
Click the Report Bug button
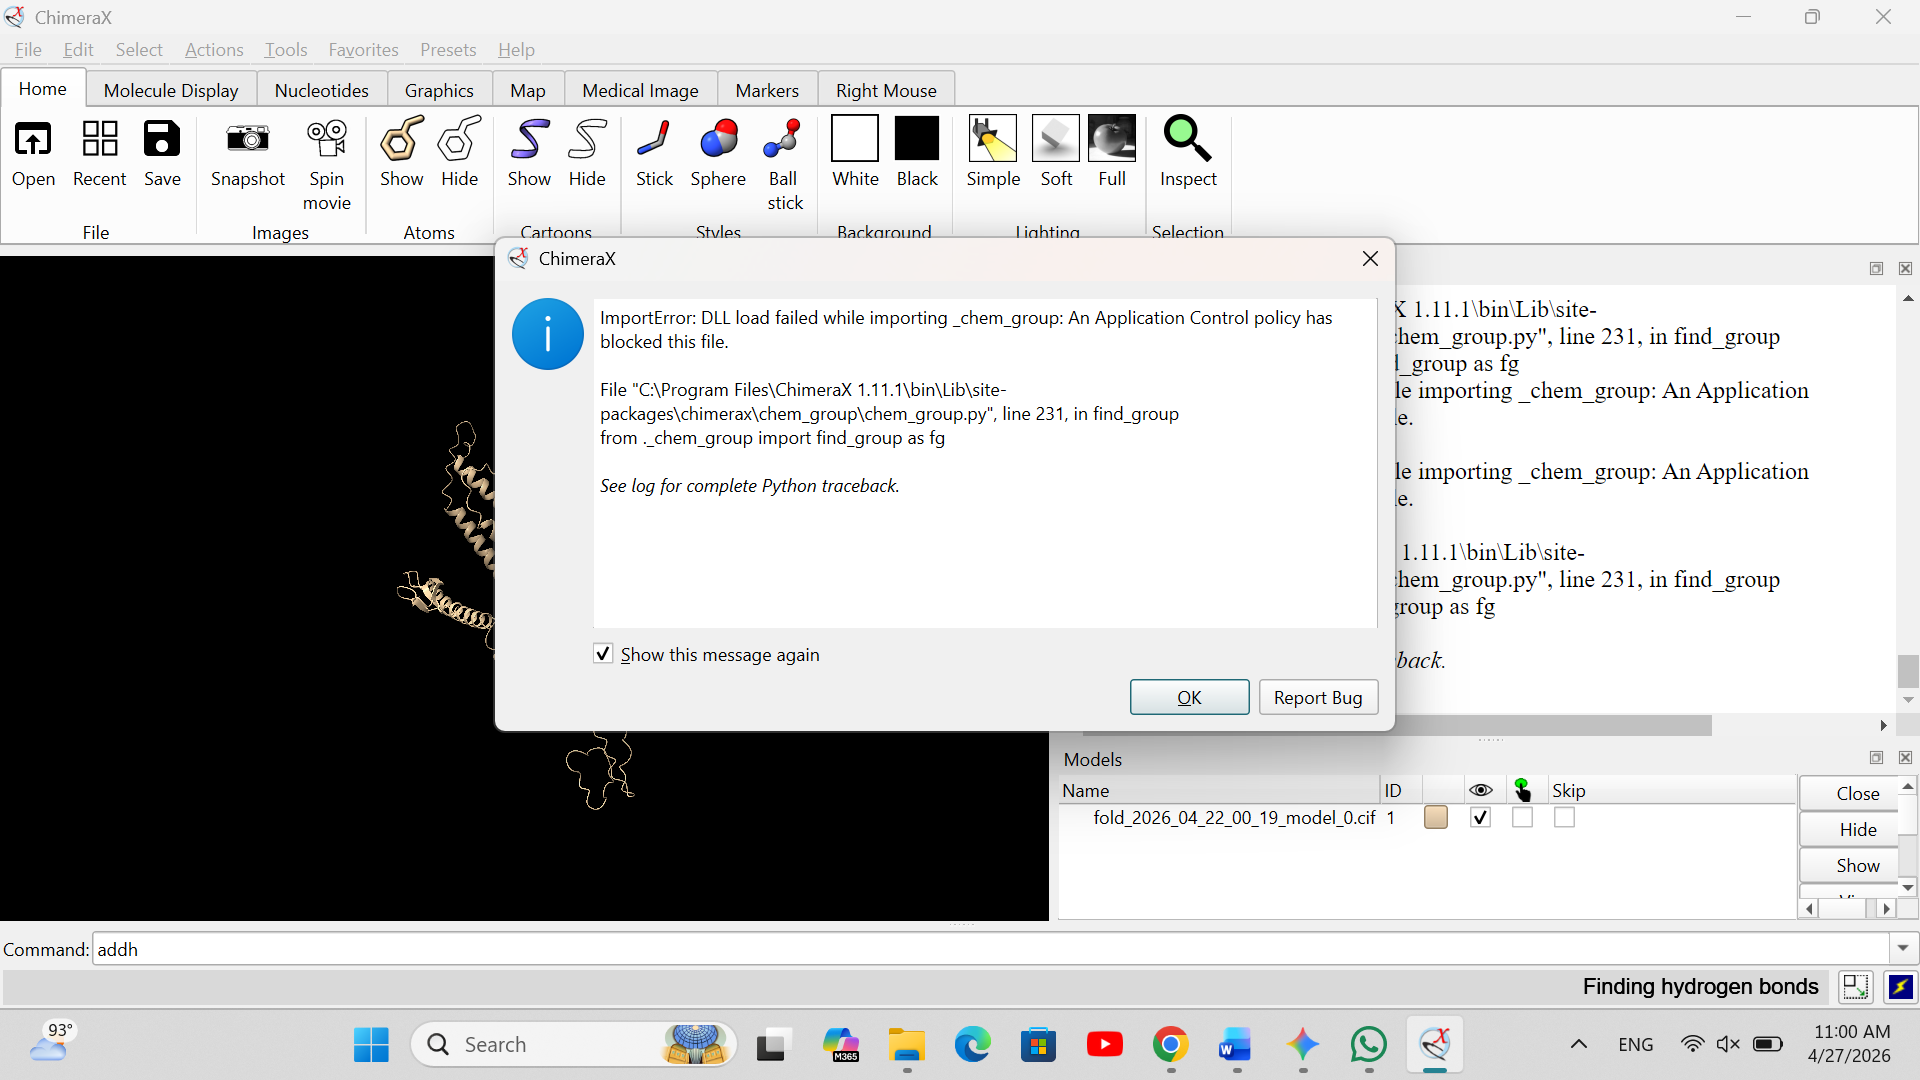coord(1317,697)
